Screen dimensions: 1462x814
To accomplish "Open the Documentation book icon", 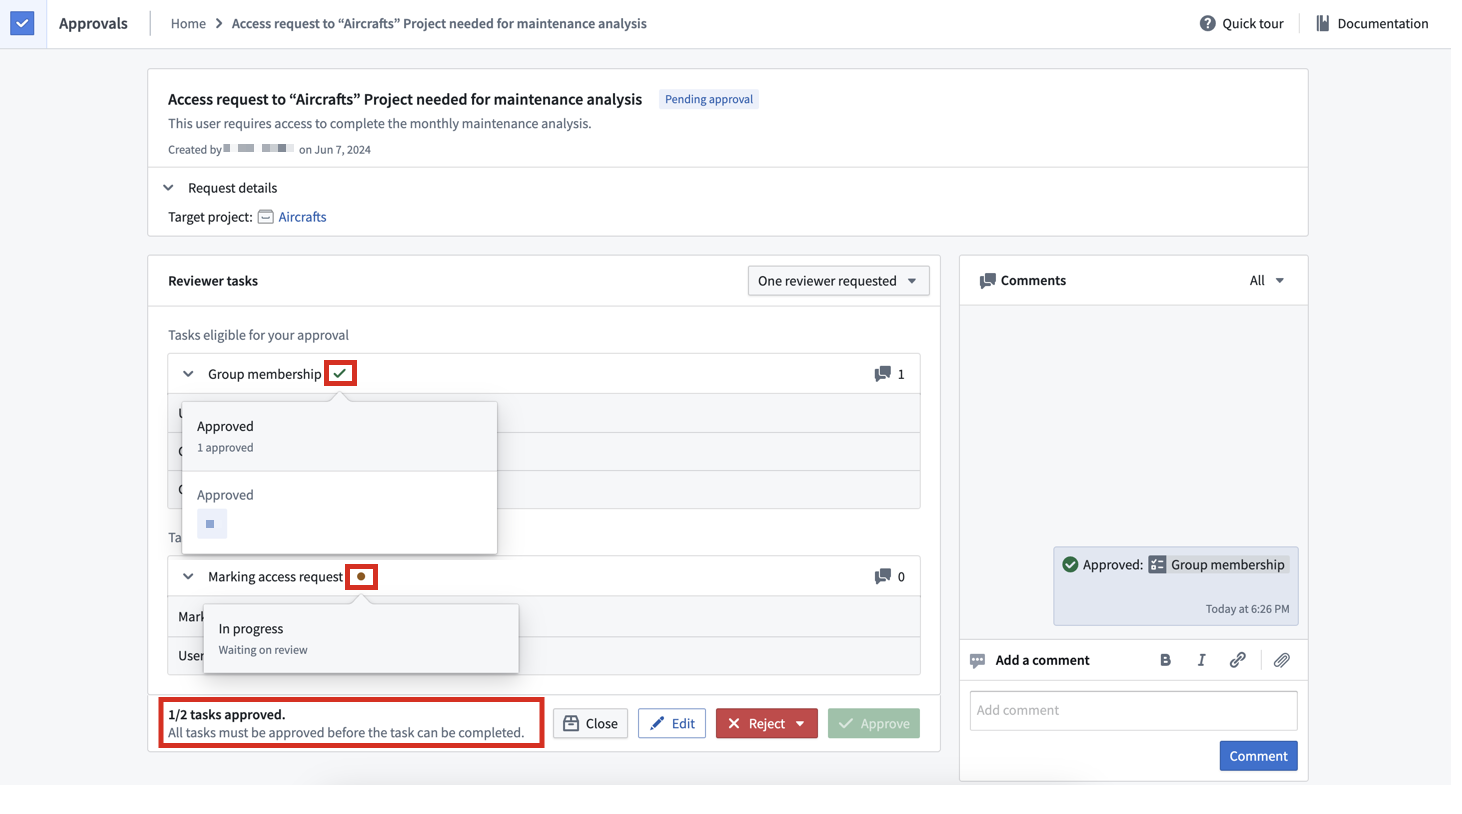I will pos(1322,23).
